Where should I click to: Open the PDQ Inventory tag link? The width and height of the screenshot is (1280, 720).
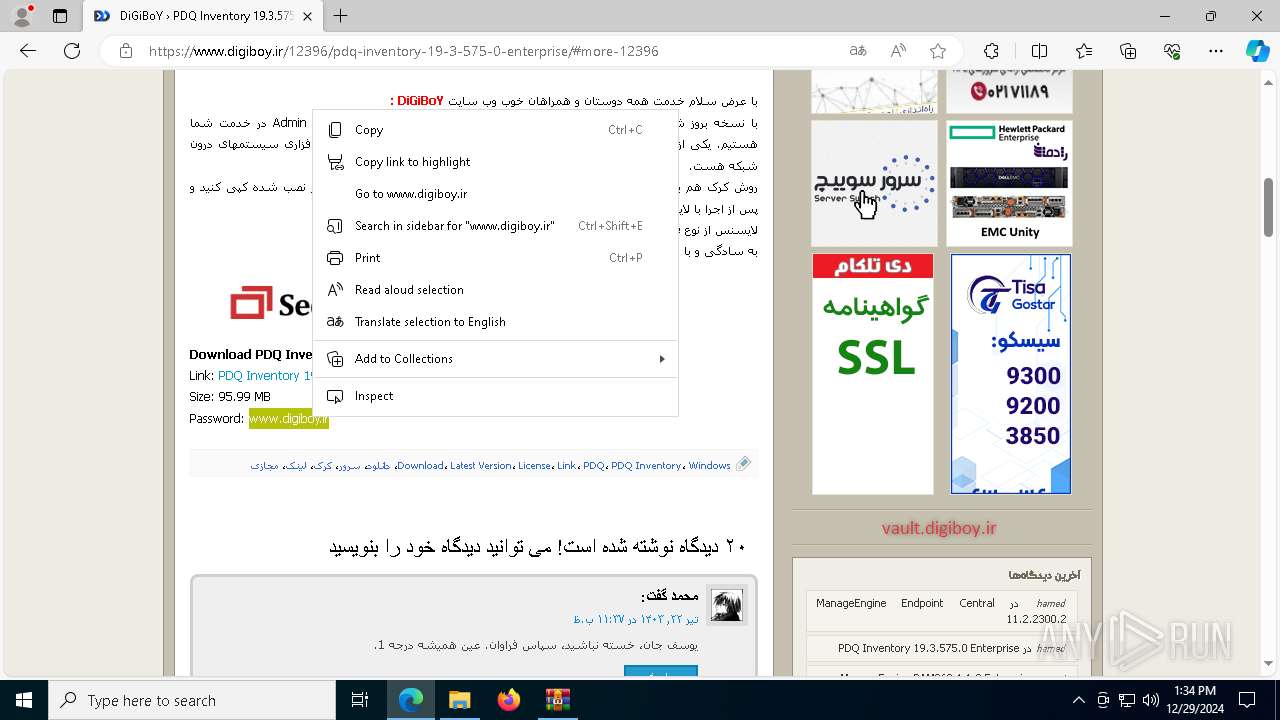tap(646, 466)
